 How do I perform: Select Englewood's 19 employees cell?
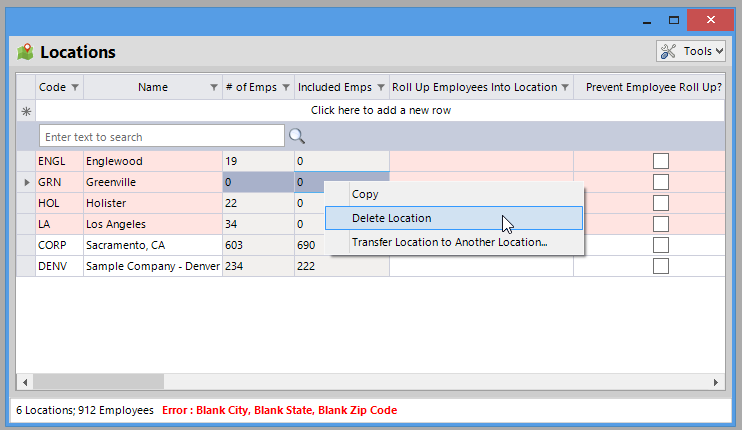258,161
